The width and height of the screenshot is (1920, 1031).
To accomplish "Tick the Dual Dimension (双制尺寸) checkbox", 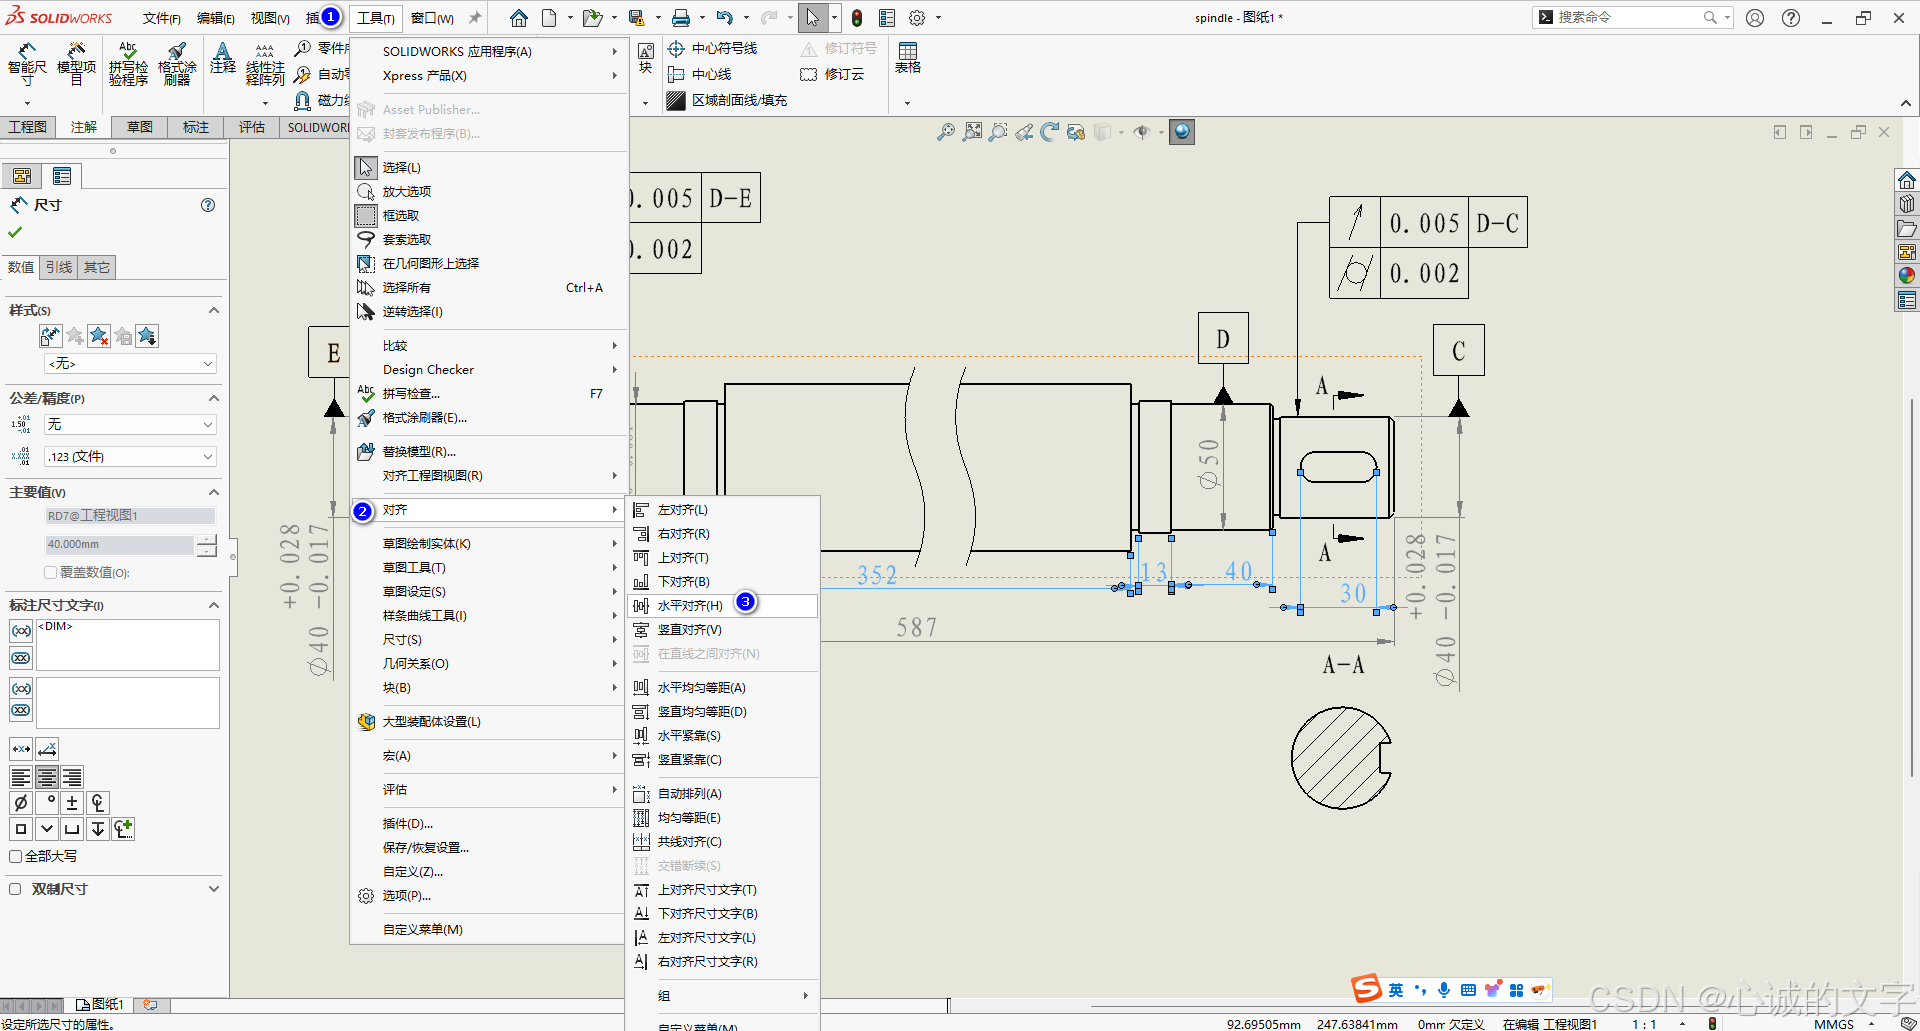I will [15, 889].
